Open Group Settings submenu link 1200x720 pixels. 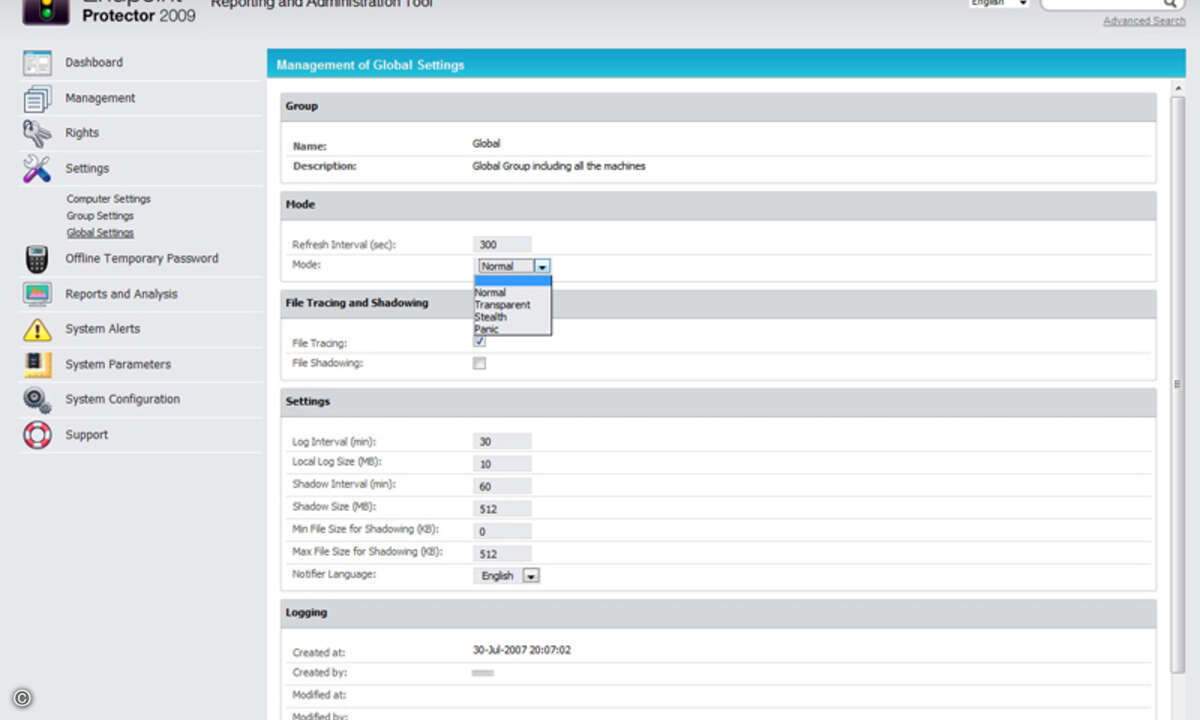[x=100, y=216]
